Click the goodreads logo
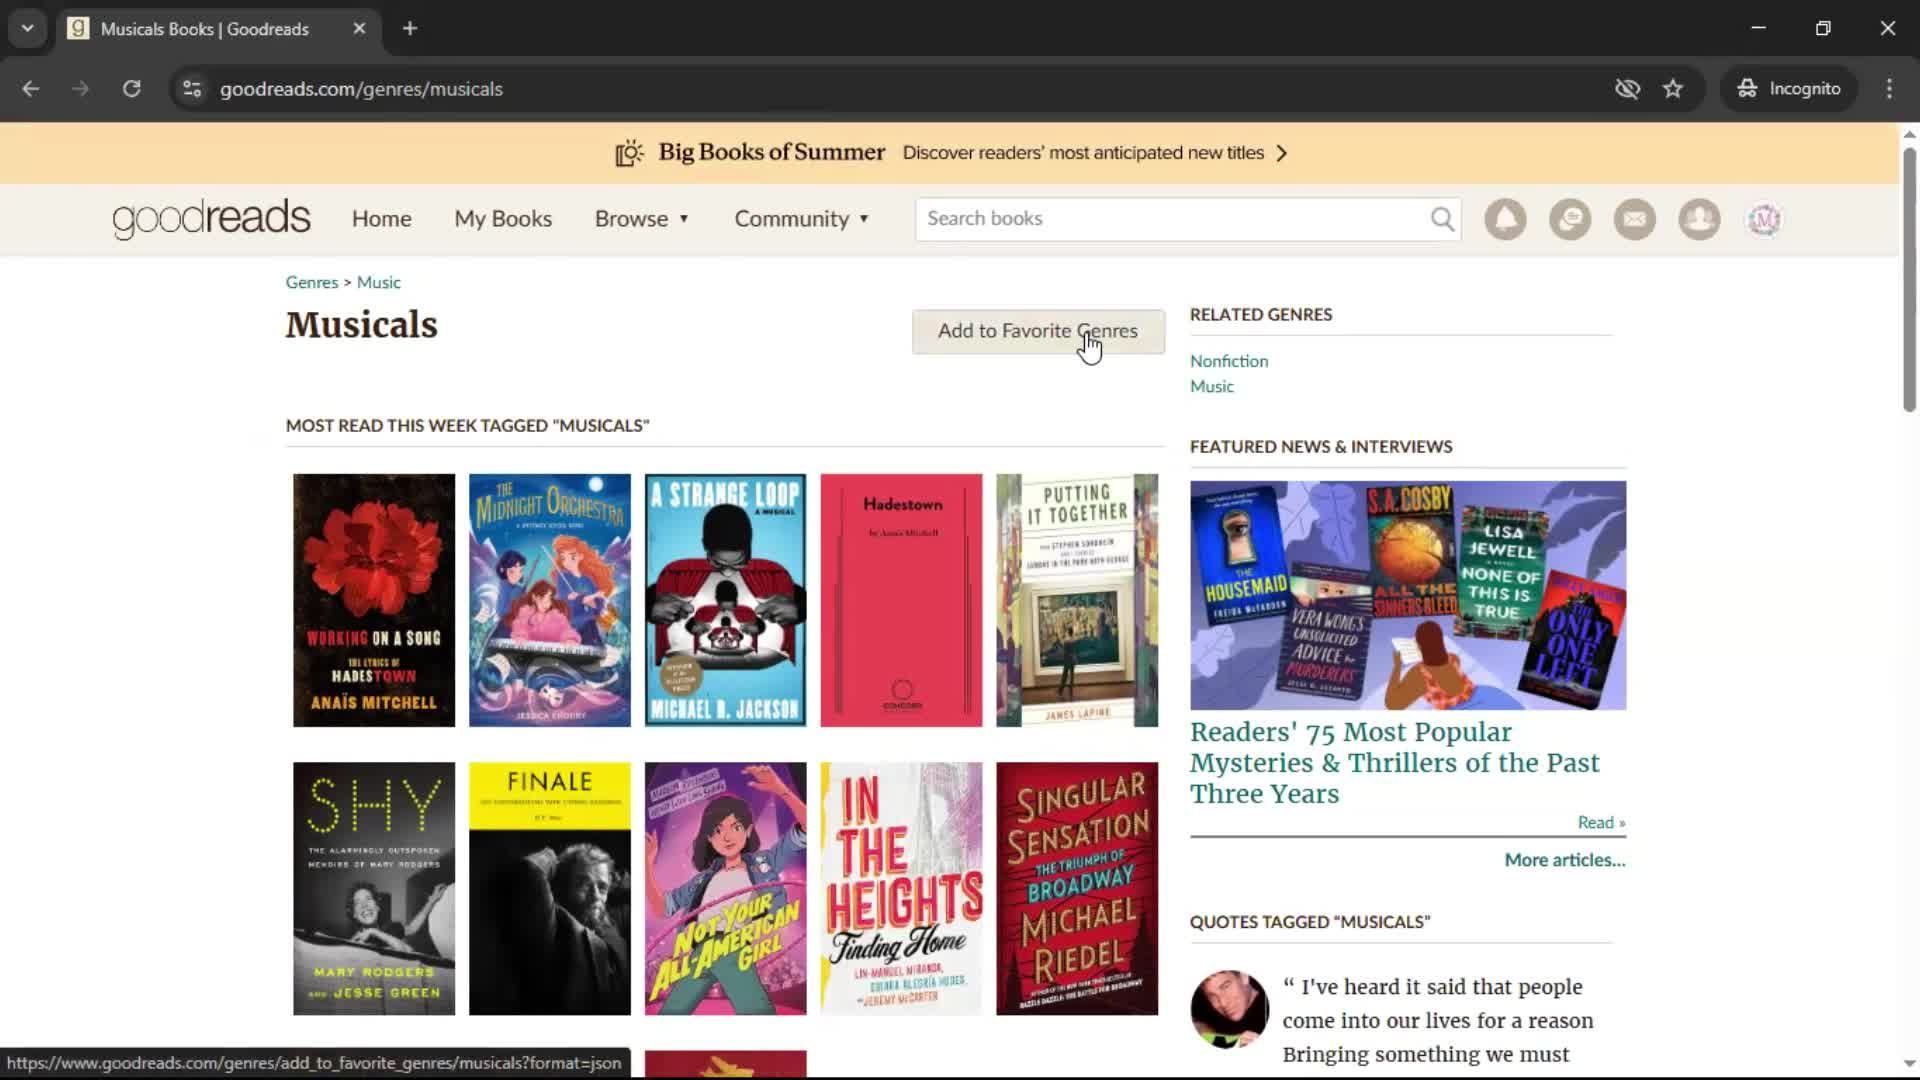 tap(211, 219)
